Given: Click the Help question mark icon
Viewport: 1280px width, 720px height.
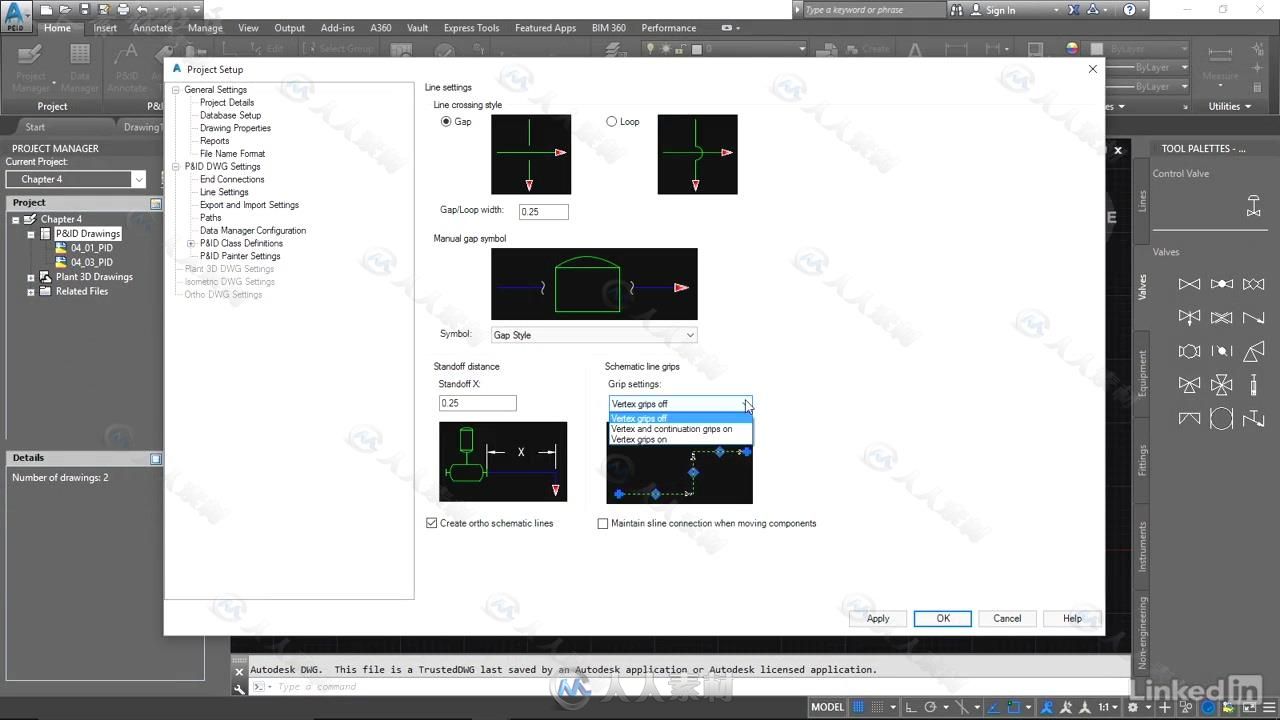Looking at the screenshot, I should [x=1130, y=10].
